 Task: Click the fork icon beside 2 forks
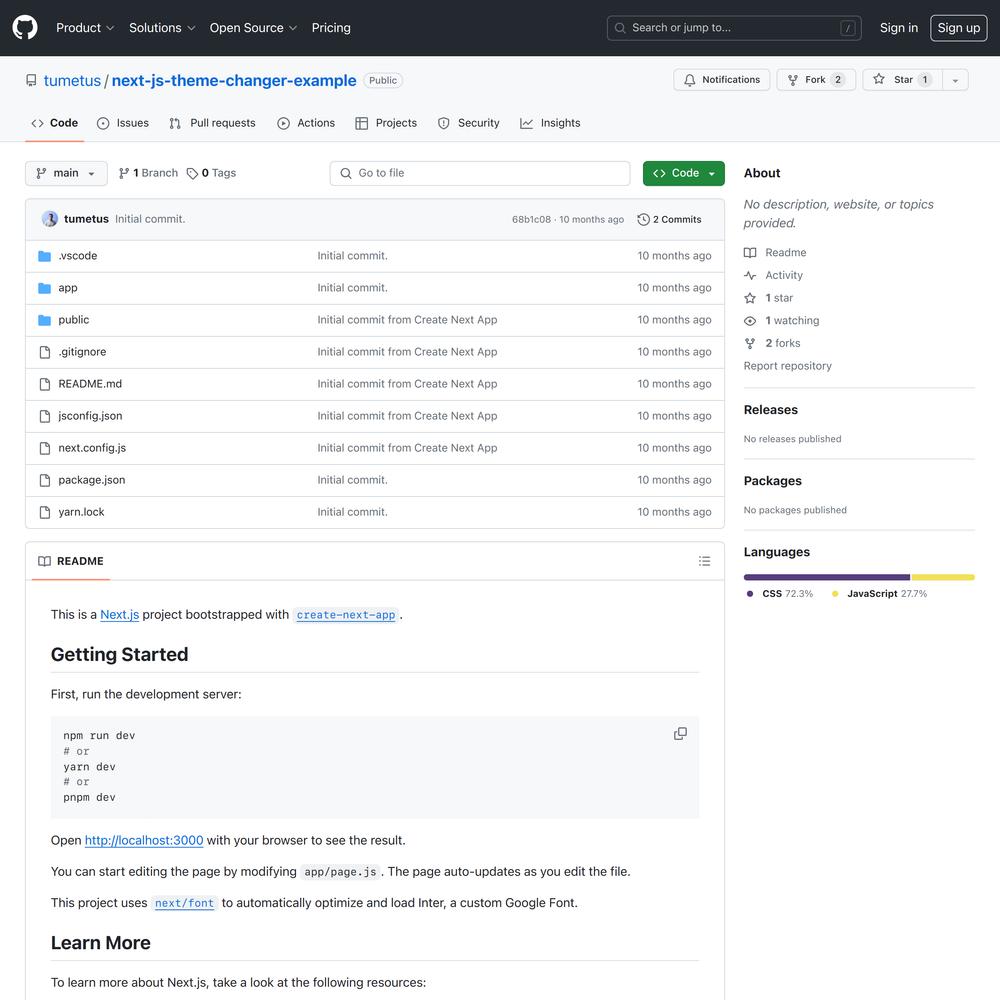(x=750, y=343)
